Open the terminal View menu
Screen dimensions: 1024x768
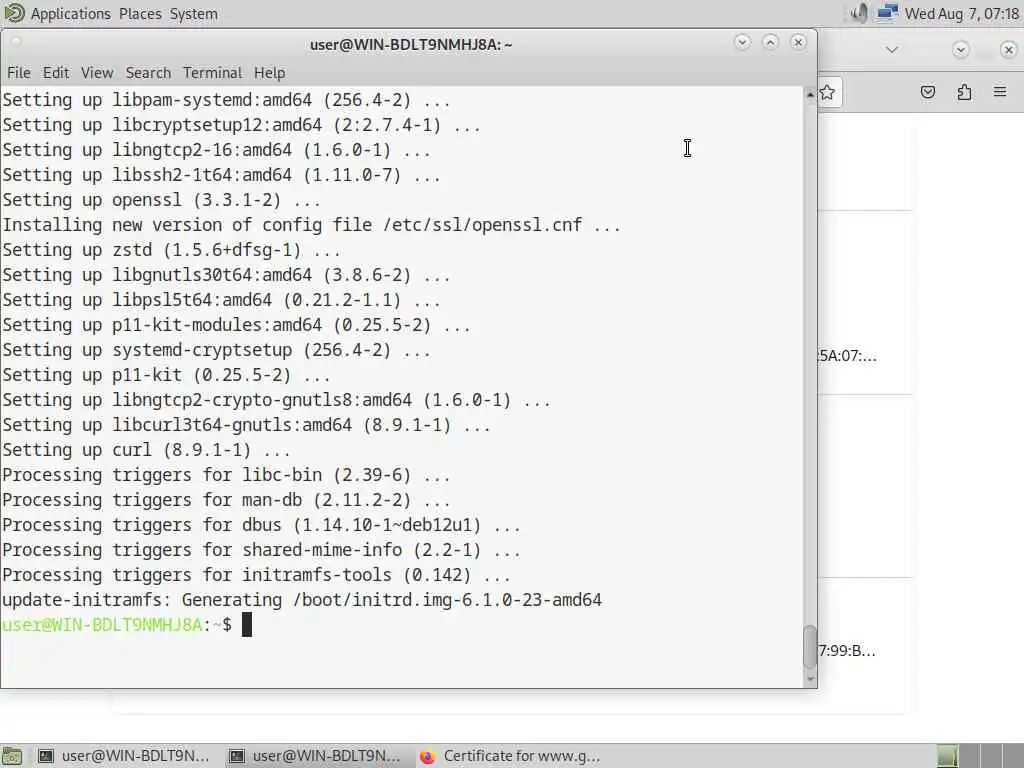coord(97,72)
